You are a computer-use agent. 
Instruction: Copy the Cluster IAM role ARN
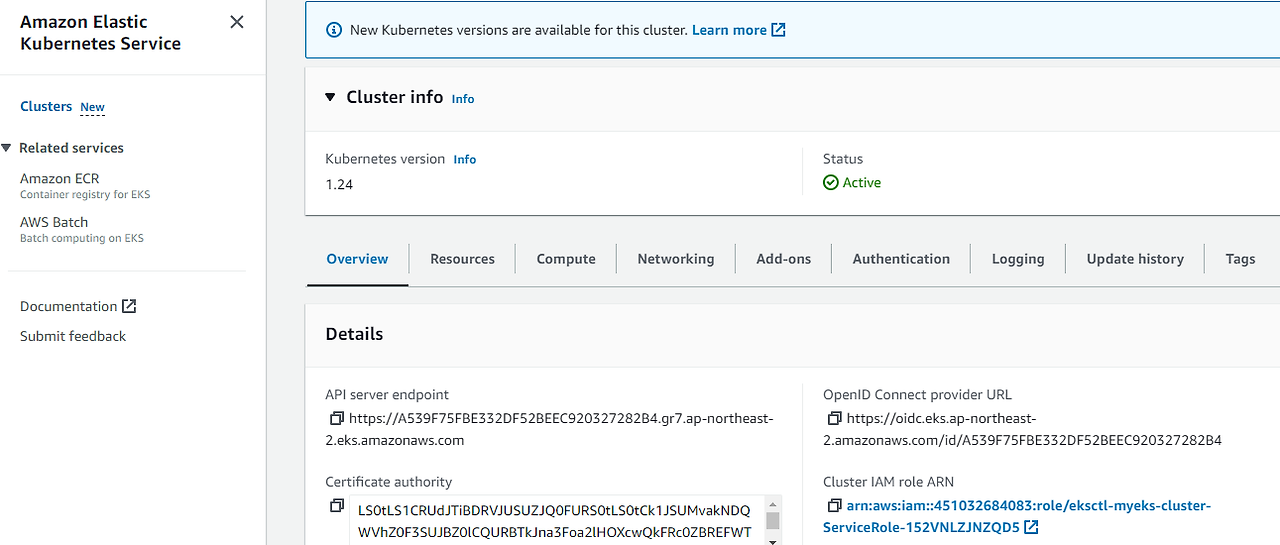[834, 506]
